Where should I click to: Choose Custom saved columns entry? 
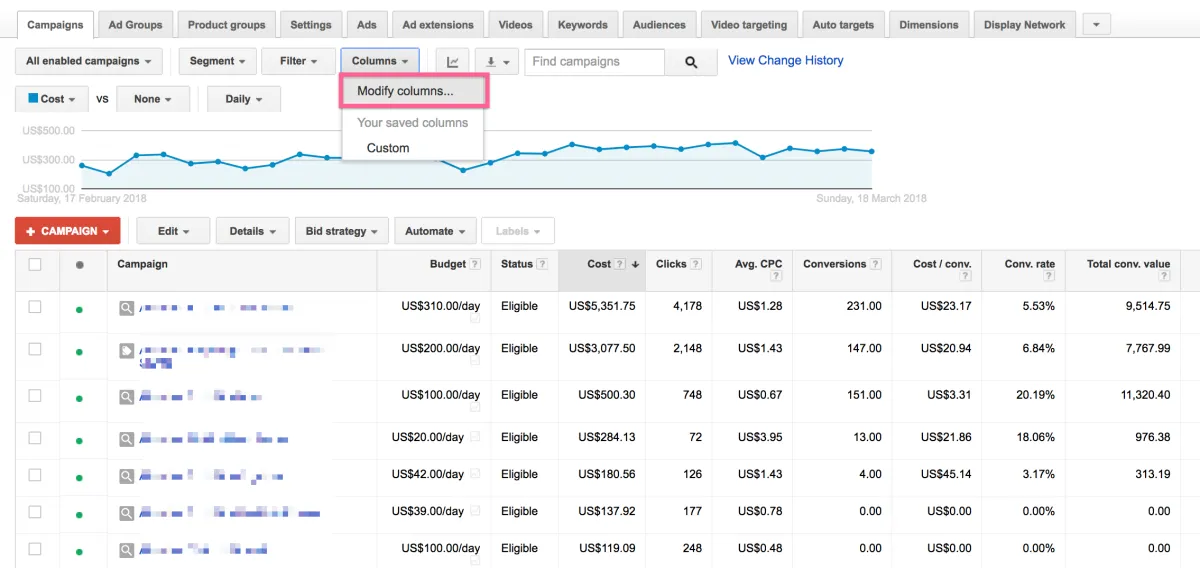(388, 148)
